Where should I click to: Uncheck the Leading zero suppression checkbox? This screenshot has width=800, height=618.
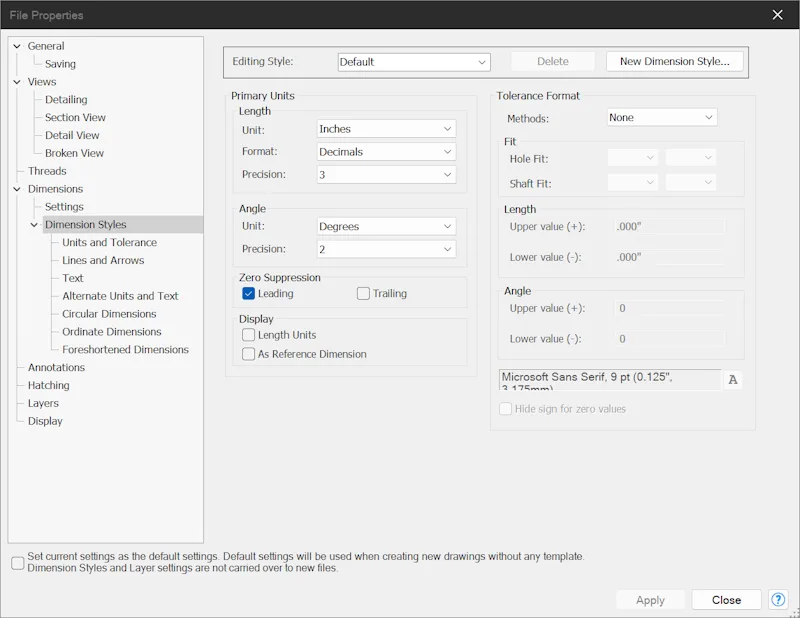click(x=248, y=293)
